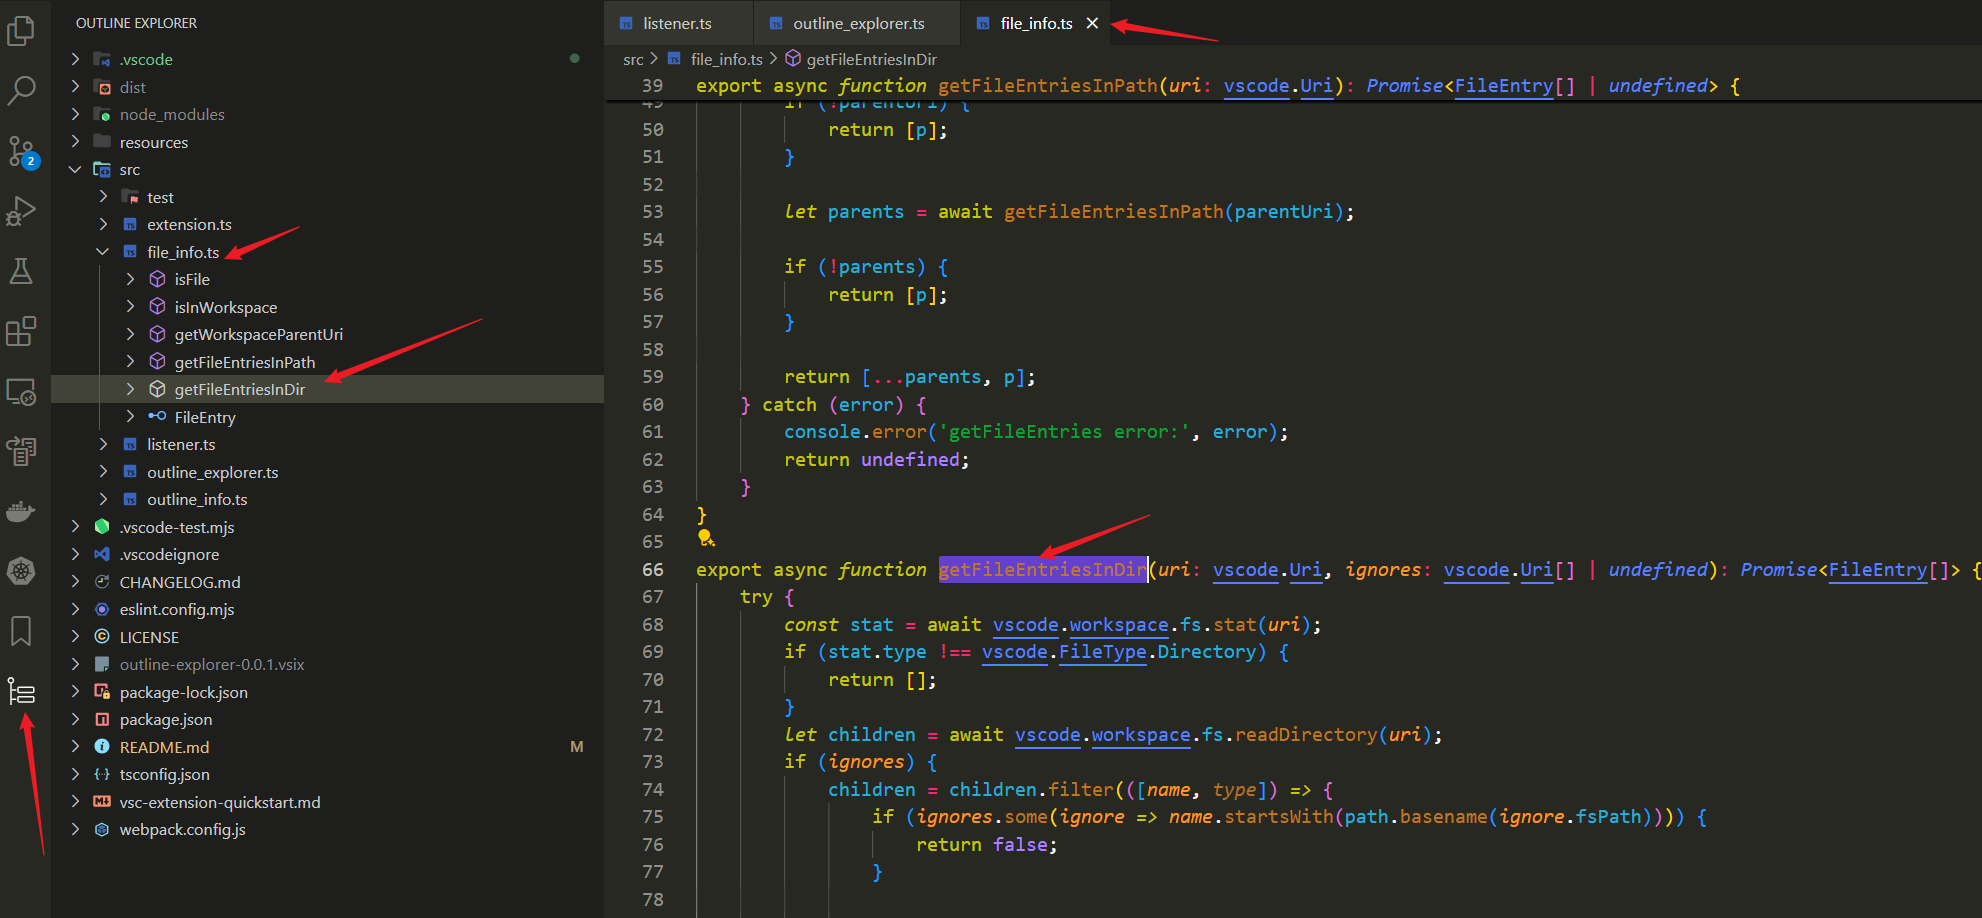1982x918 pixels.
Task: Open the Outline Explorer activity icon
Action: 21,692
